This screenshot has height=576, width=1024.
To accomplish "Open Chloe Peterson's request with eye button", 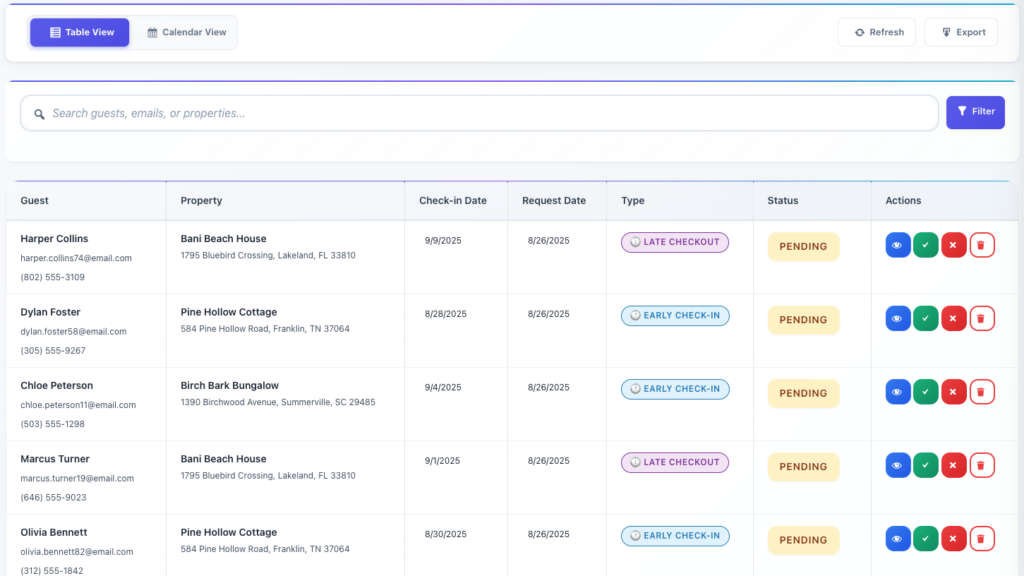I will (x=897, y=392).
